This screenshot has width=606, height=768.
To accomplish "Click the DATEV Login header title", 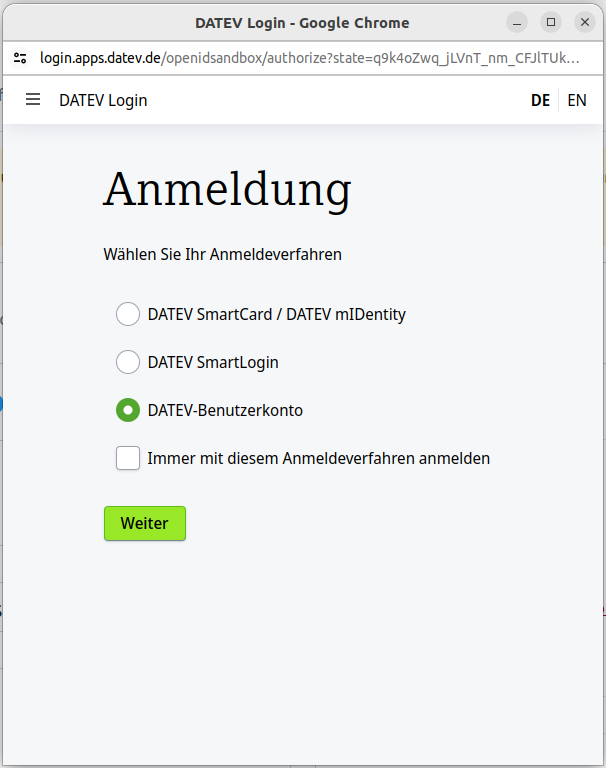I will (103, 100).
